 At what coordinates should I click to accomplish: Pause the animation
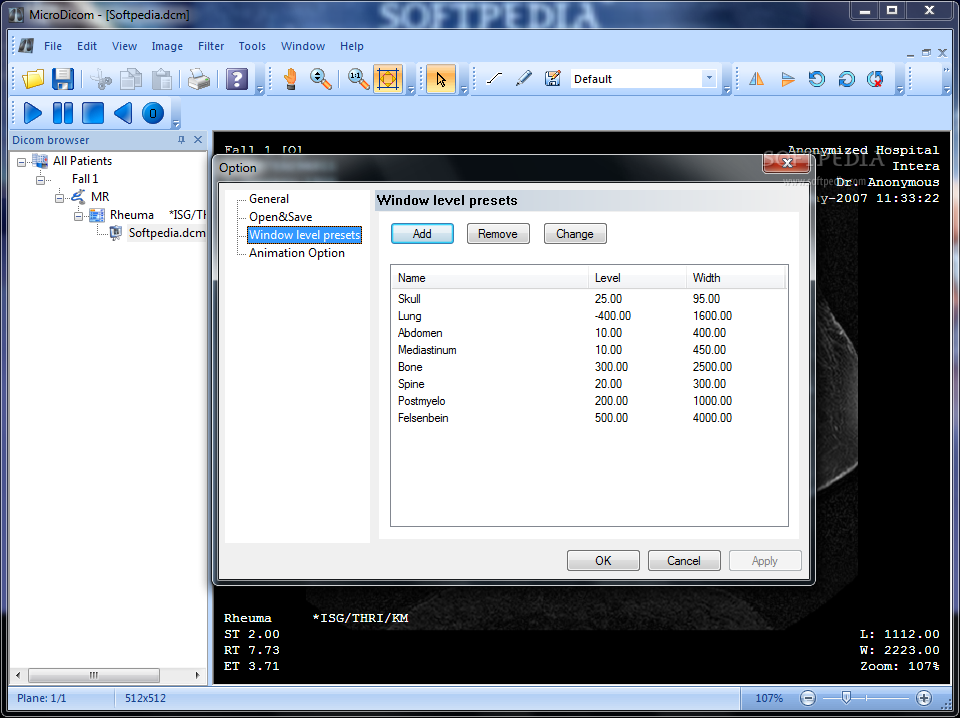click(x=62, y=113)
